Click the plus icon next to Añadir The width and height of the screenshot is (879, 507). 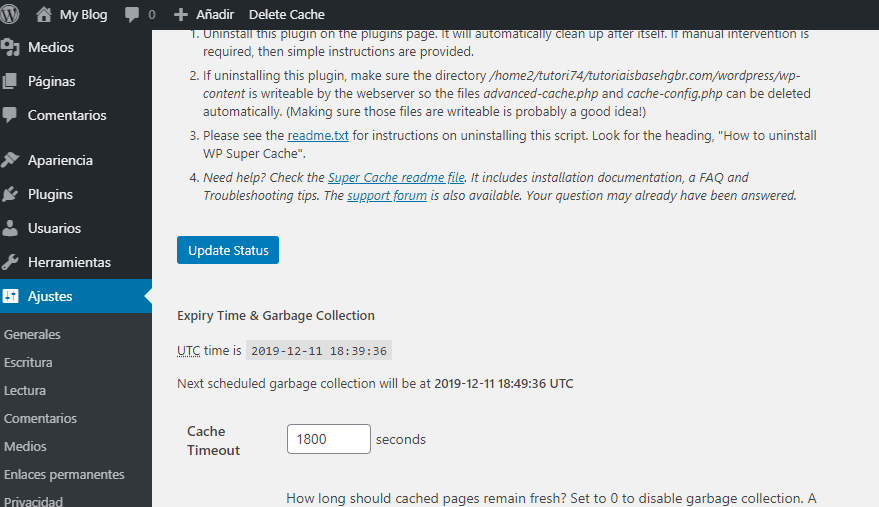[x=181, y=15]
